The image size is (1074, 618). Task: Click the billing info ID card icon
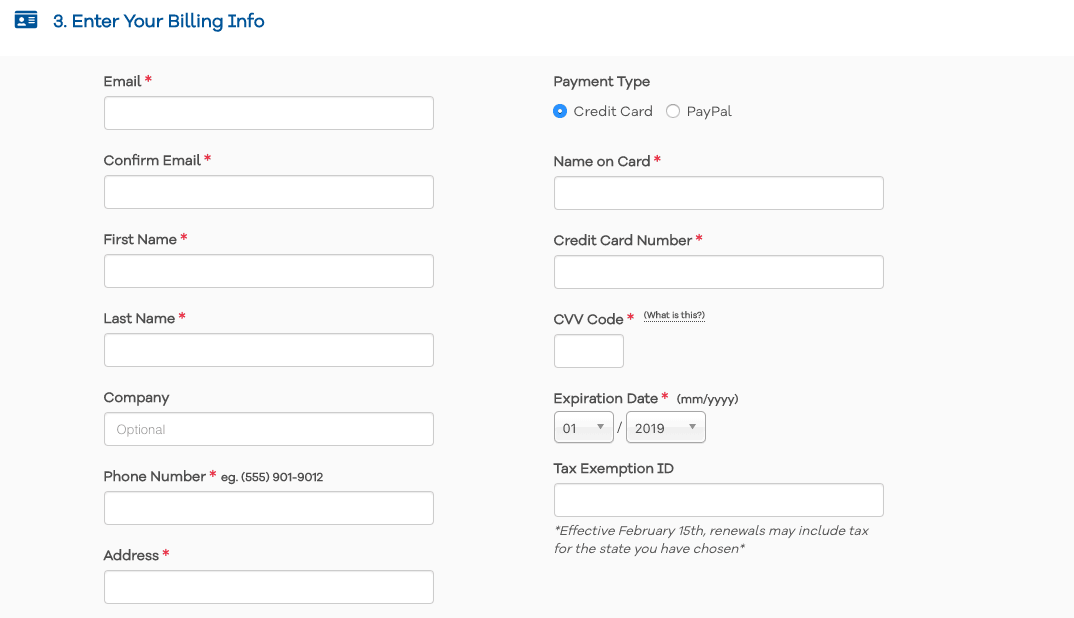pyautogui.click(x=26, y=20)
